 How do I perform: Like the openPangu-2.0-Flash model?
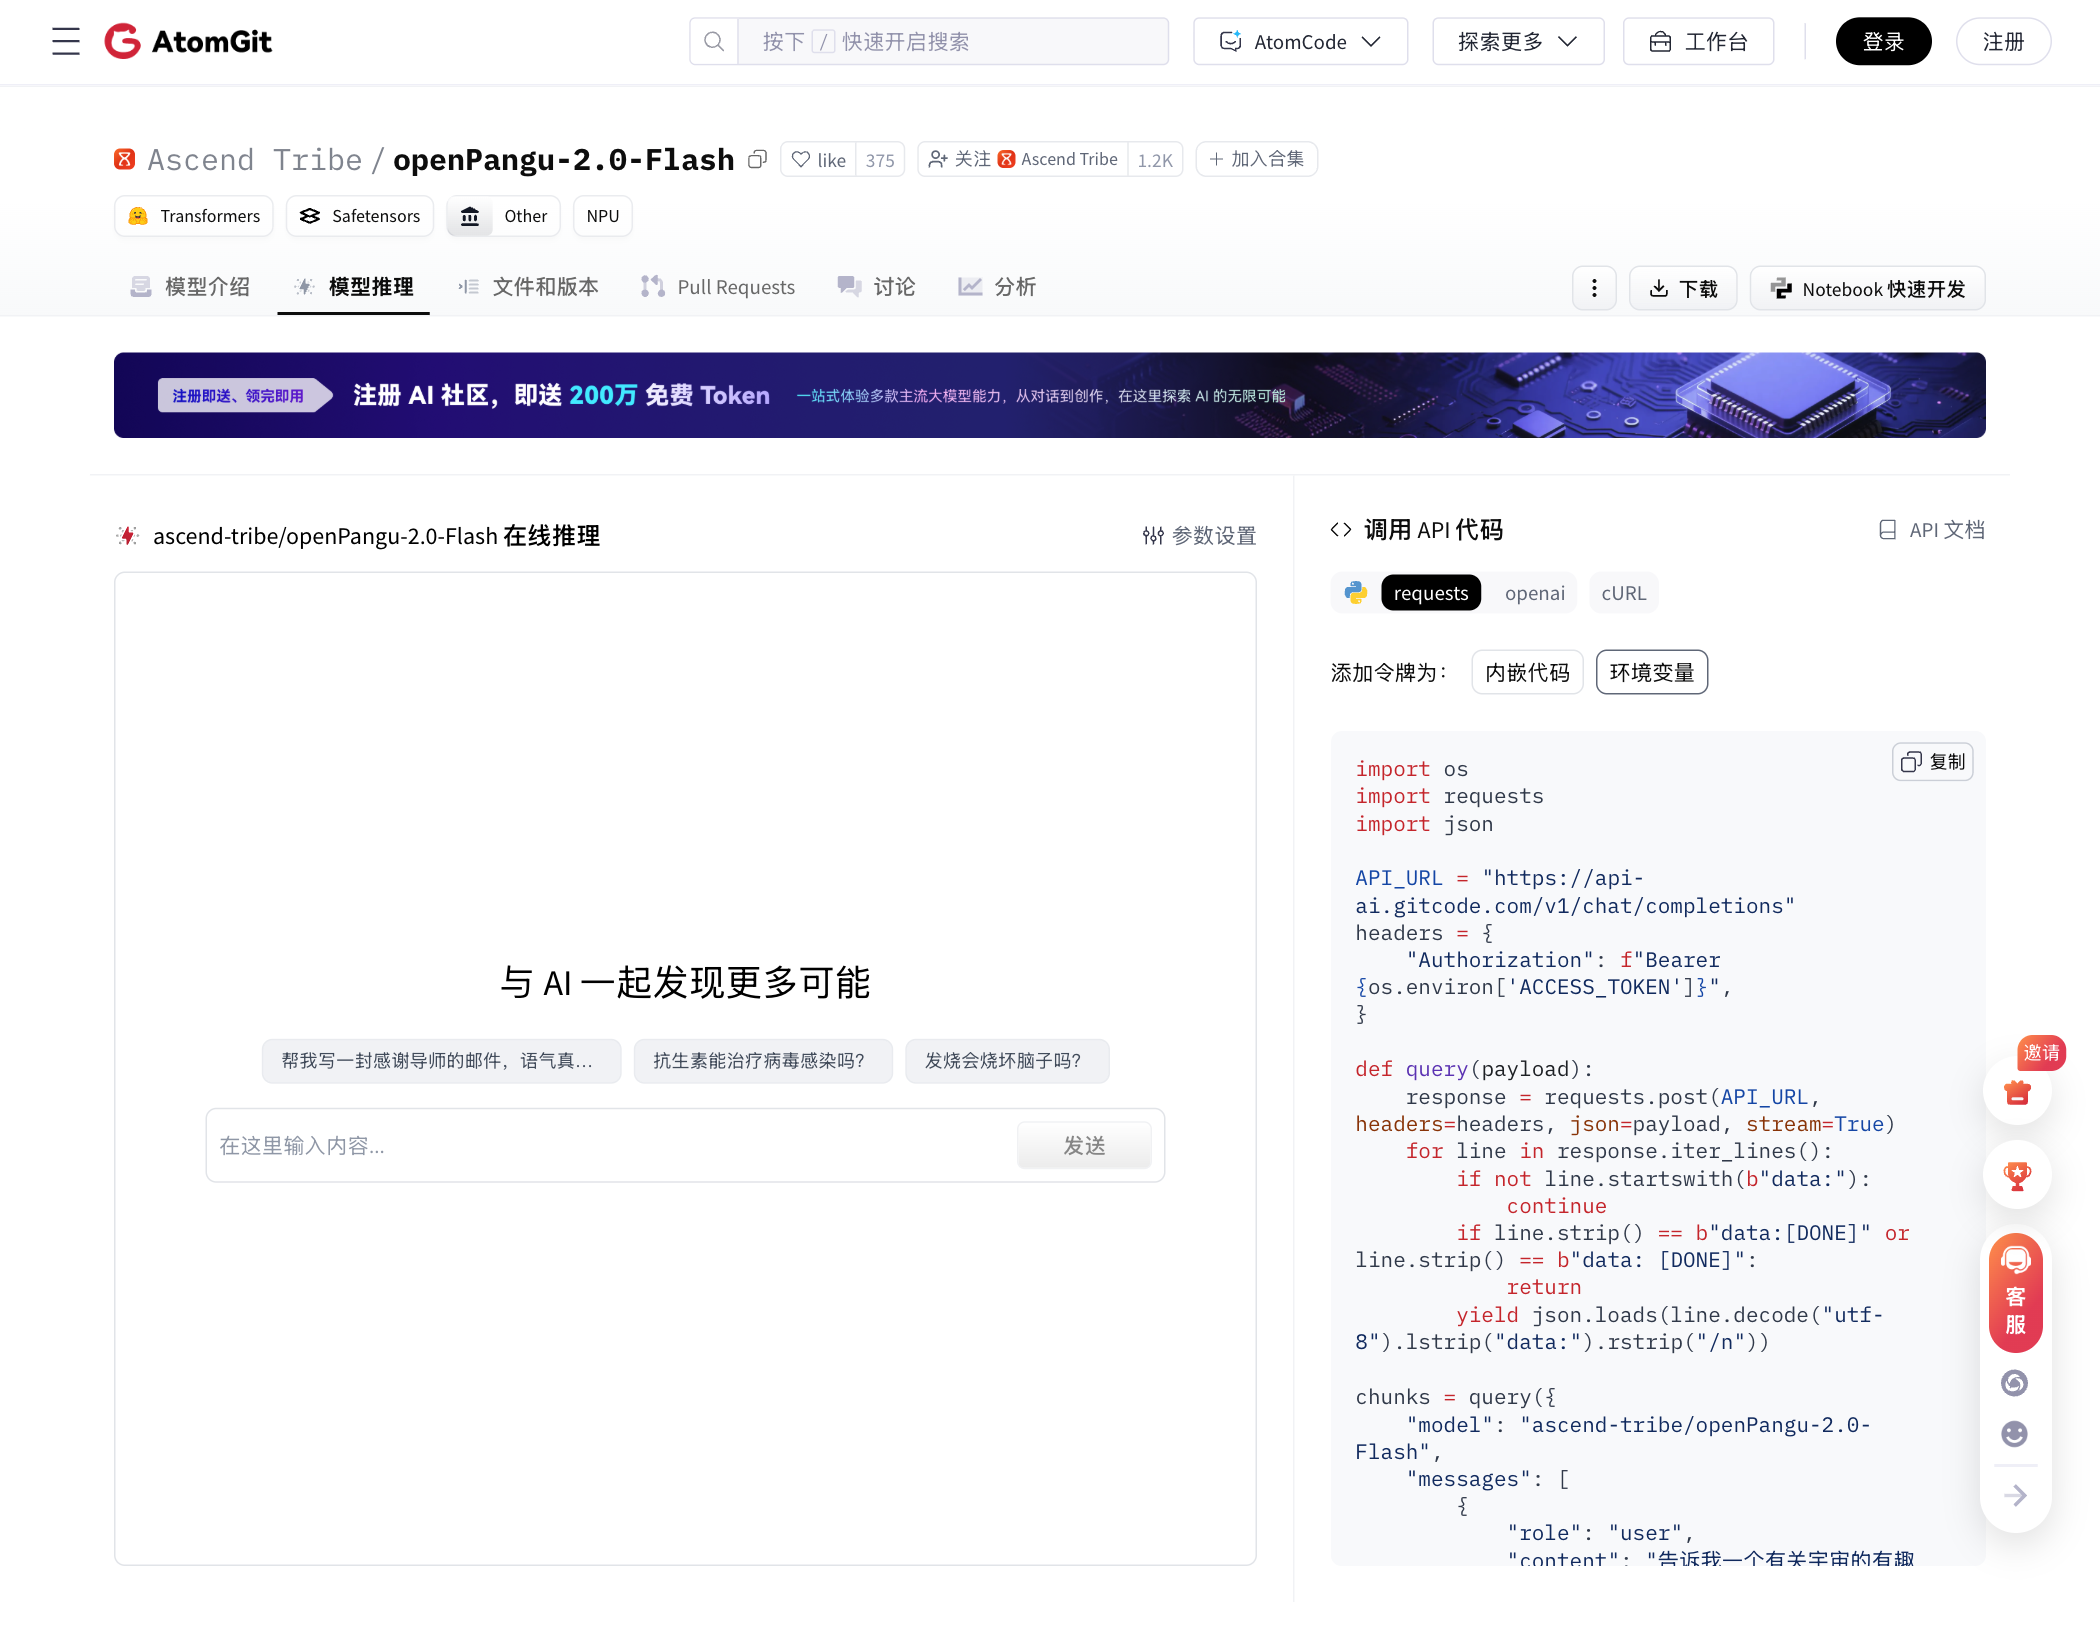pos(819,159)
